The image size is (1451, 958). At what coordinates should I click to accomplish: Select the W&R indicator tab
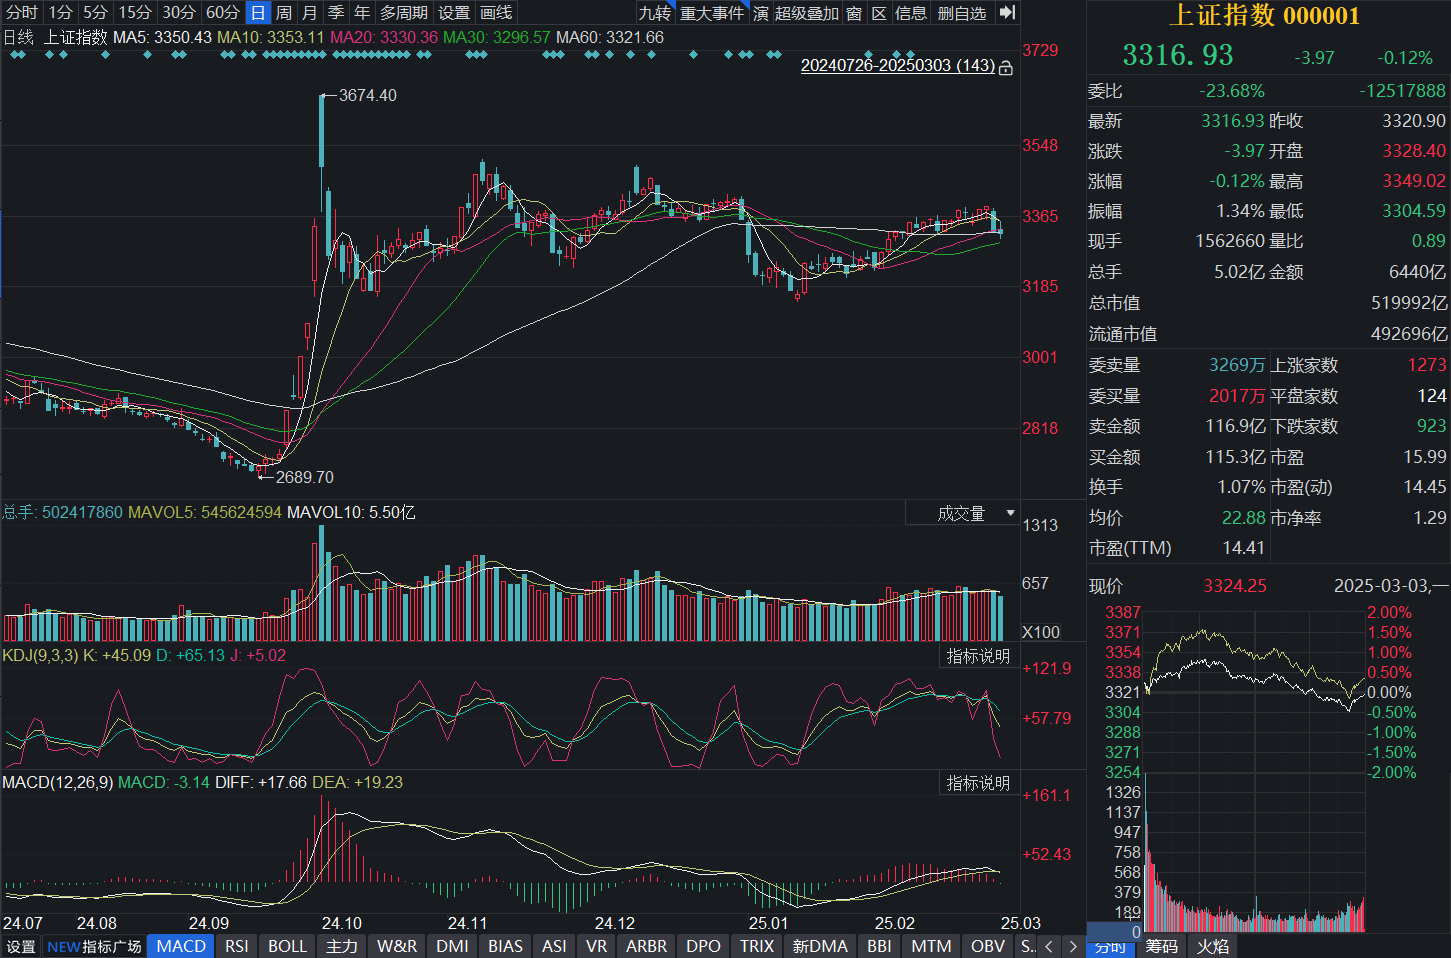[x=397, y=946]
